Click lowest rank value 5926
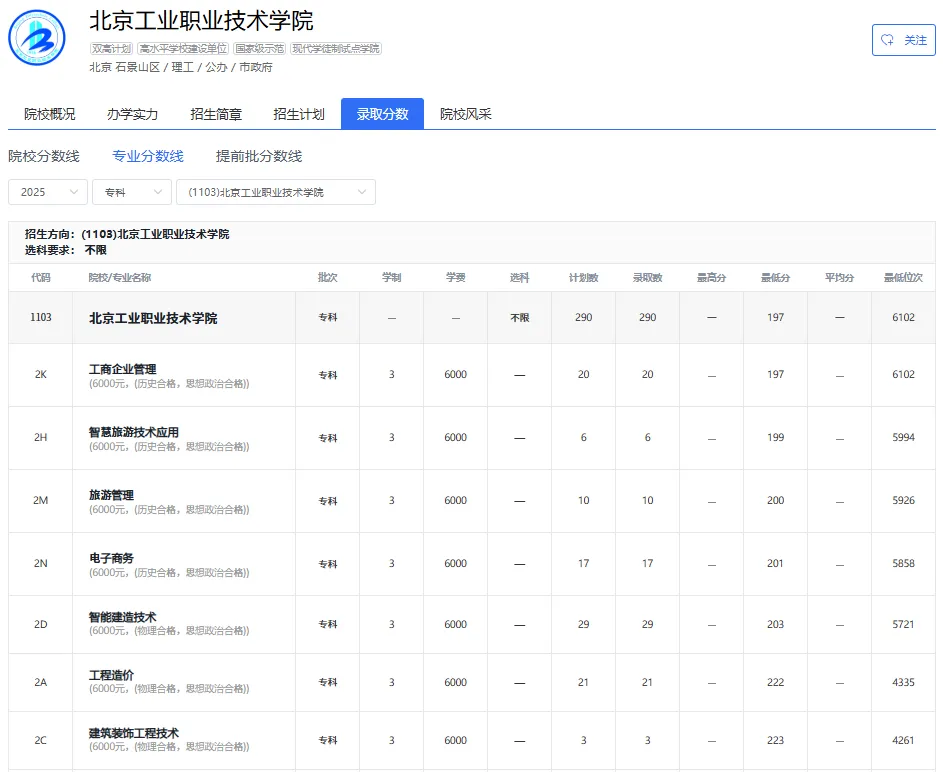 (x=903, y=501)
